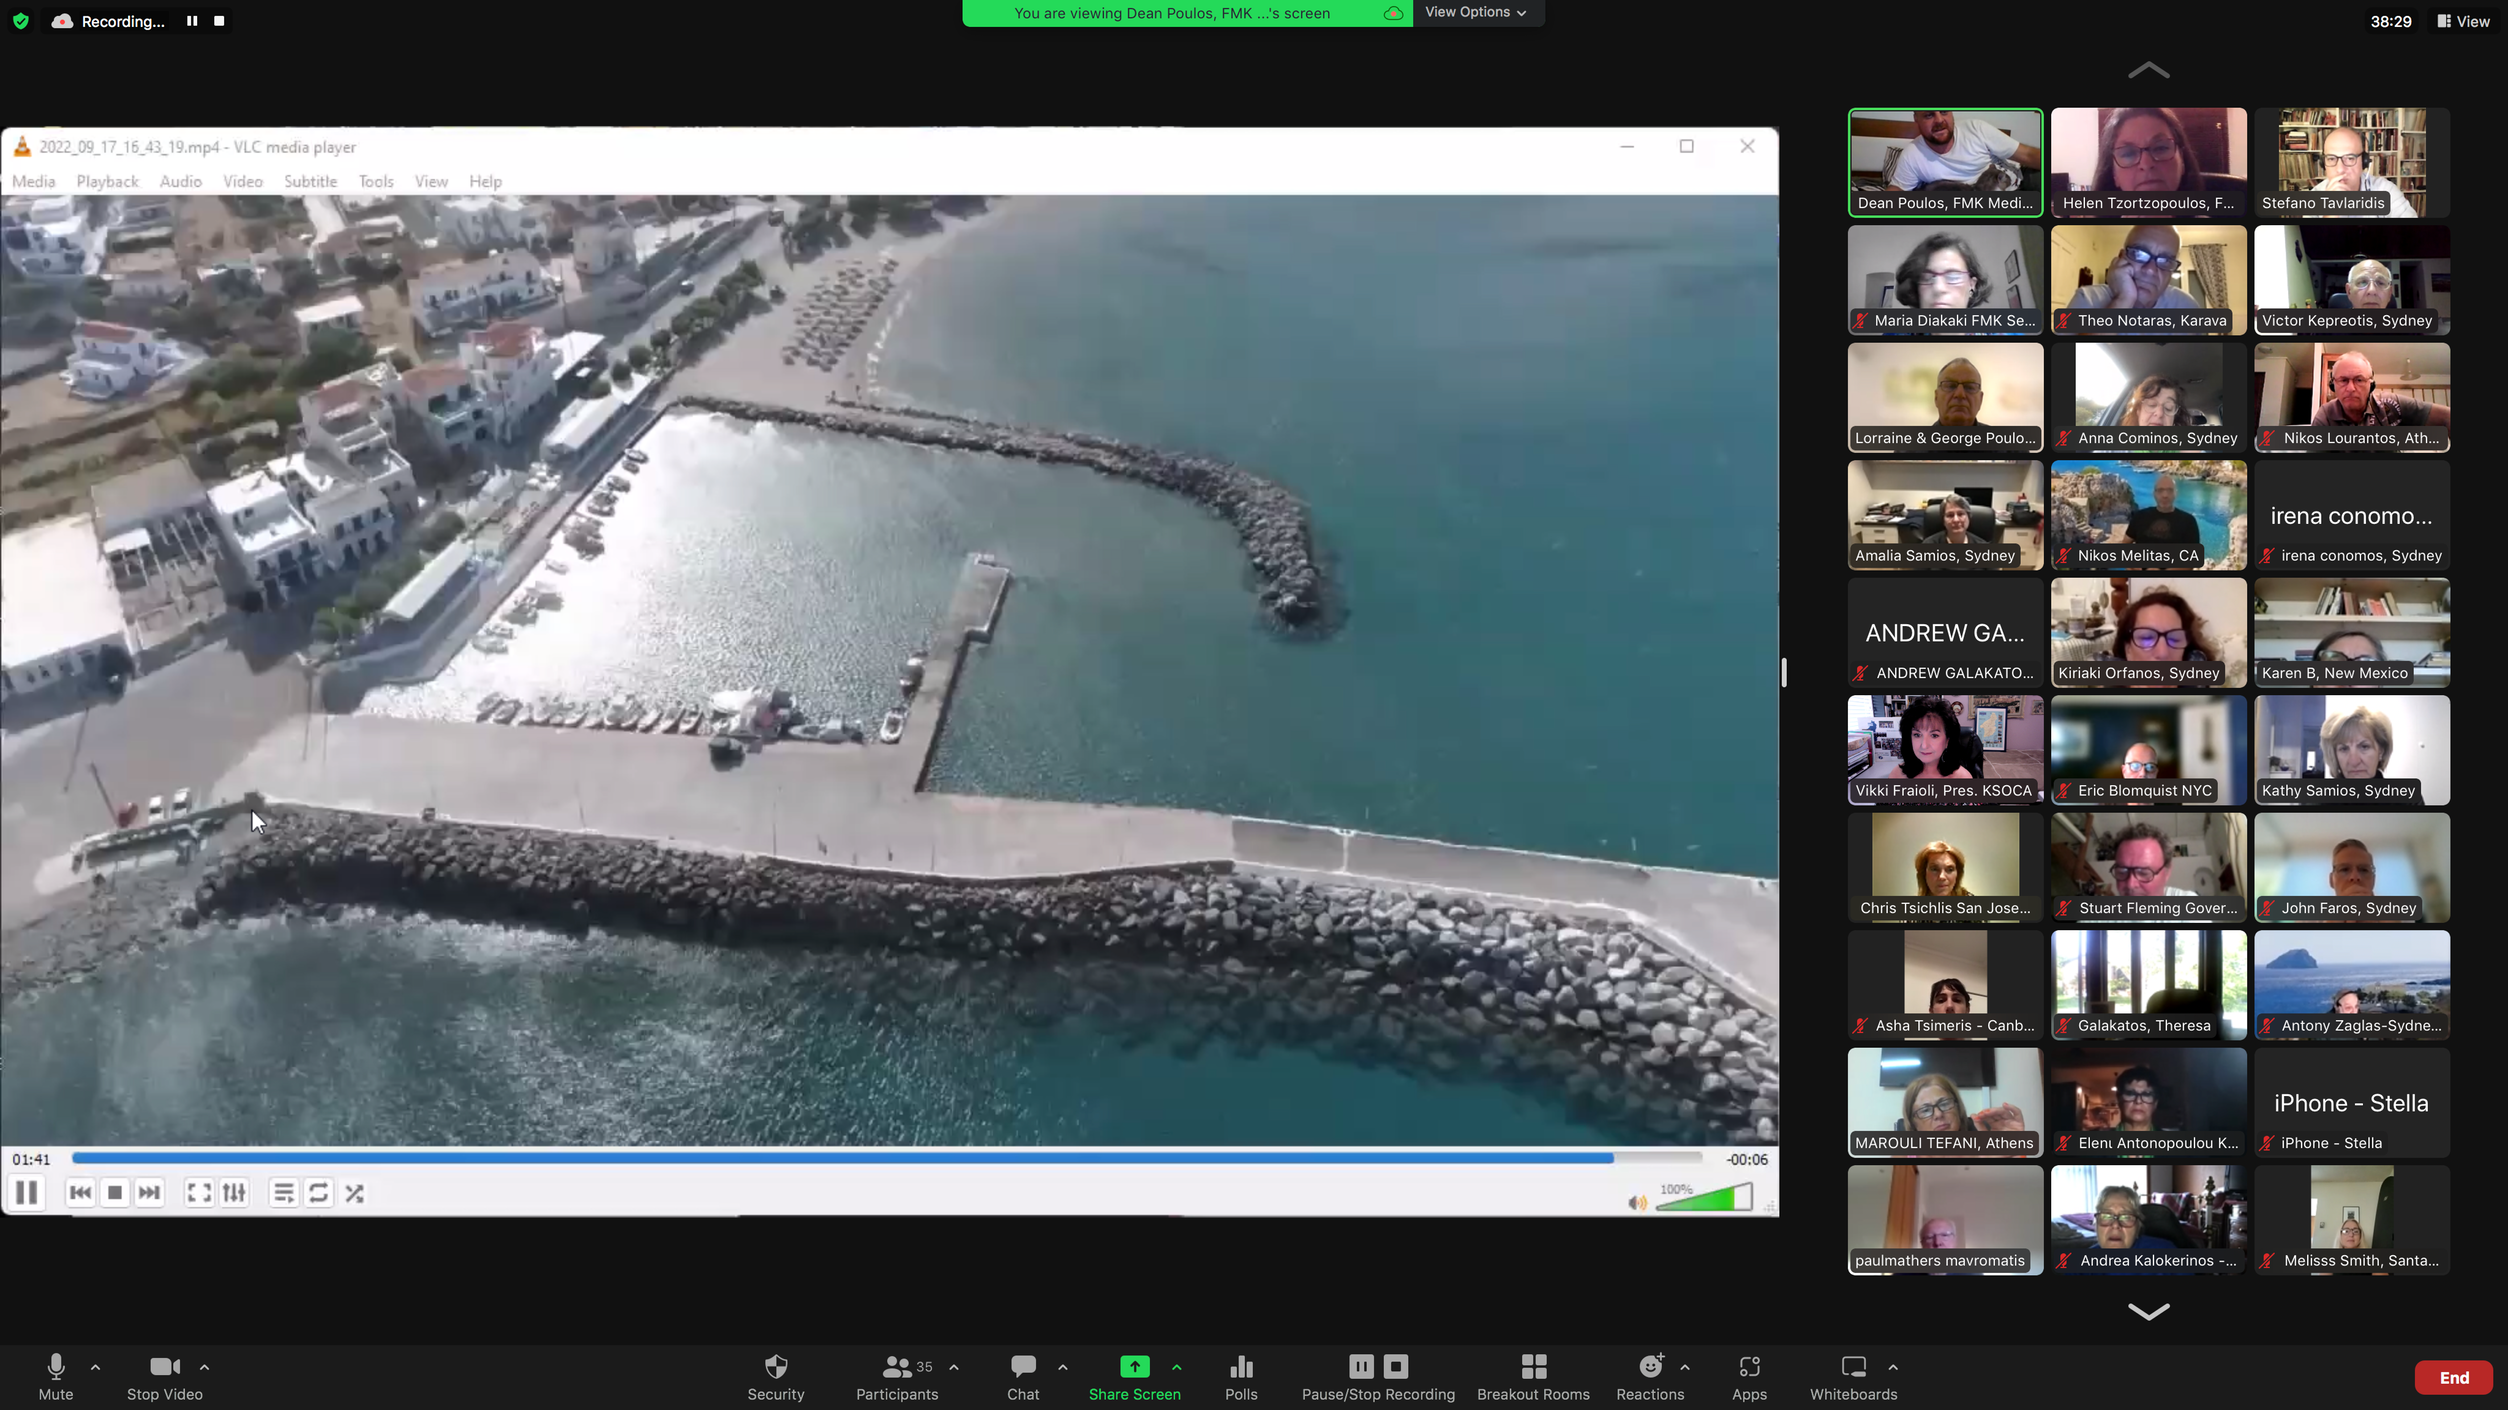Mute the microphone
The image size is (2508, 1410).
[56, 1376]
